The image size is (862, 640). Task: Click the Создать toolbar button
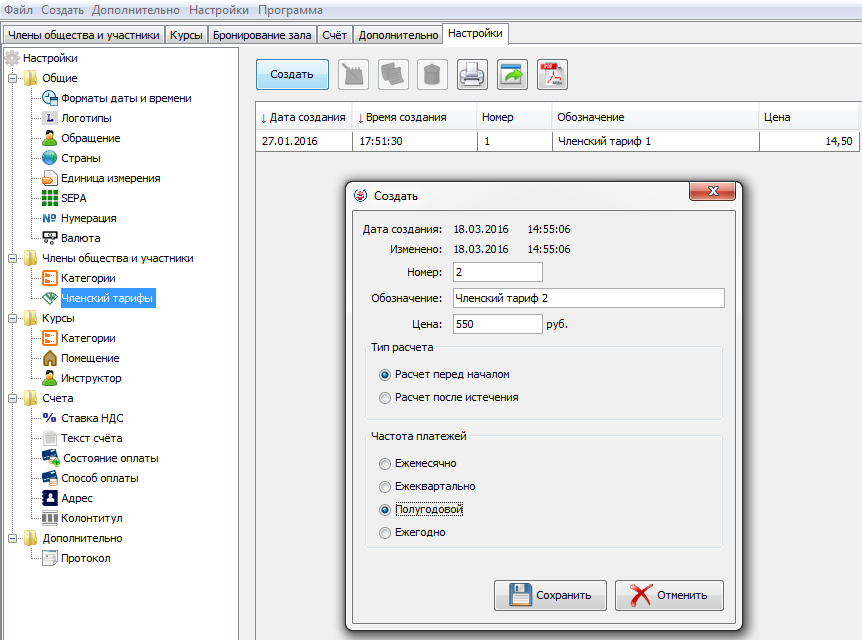point(292,74)
